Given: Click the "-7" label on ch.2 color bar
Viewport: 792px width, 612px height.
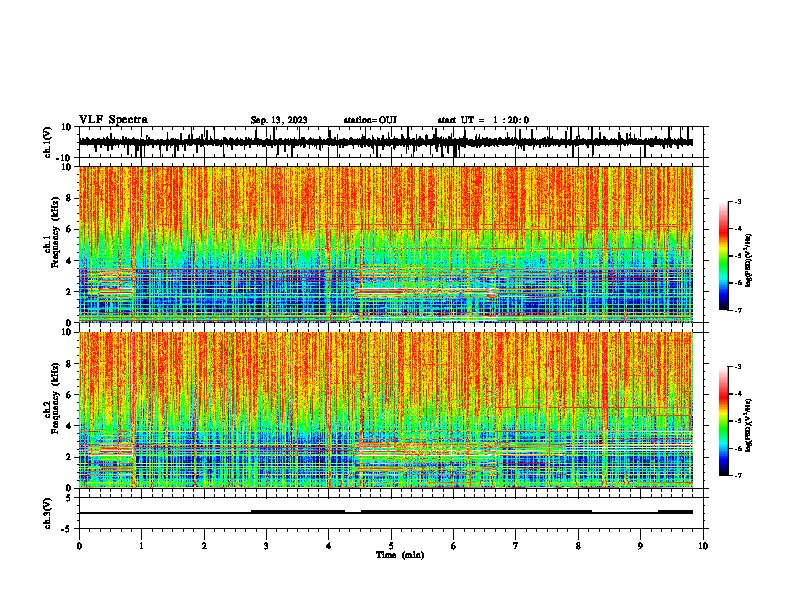Looking at the screenshot, I should (737, 476).
